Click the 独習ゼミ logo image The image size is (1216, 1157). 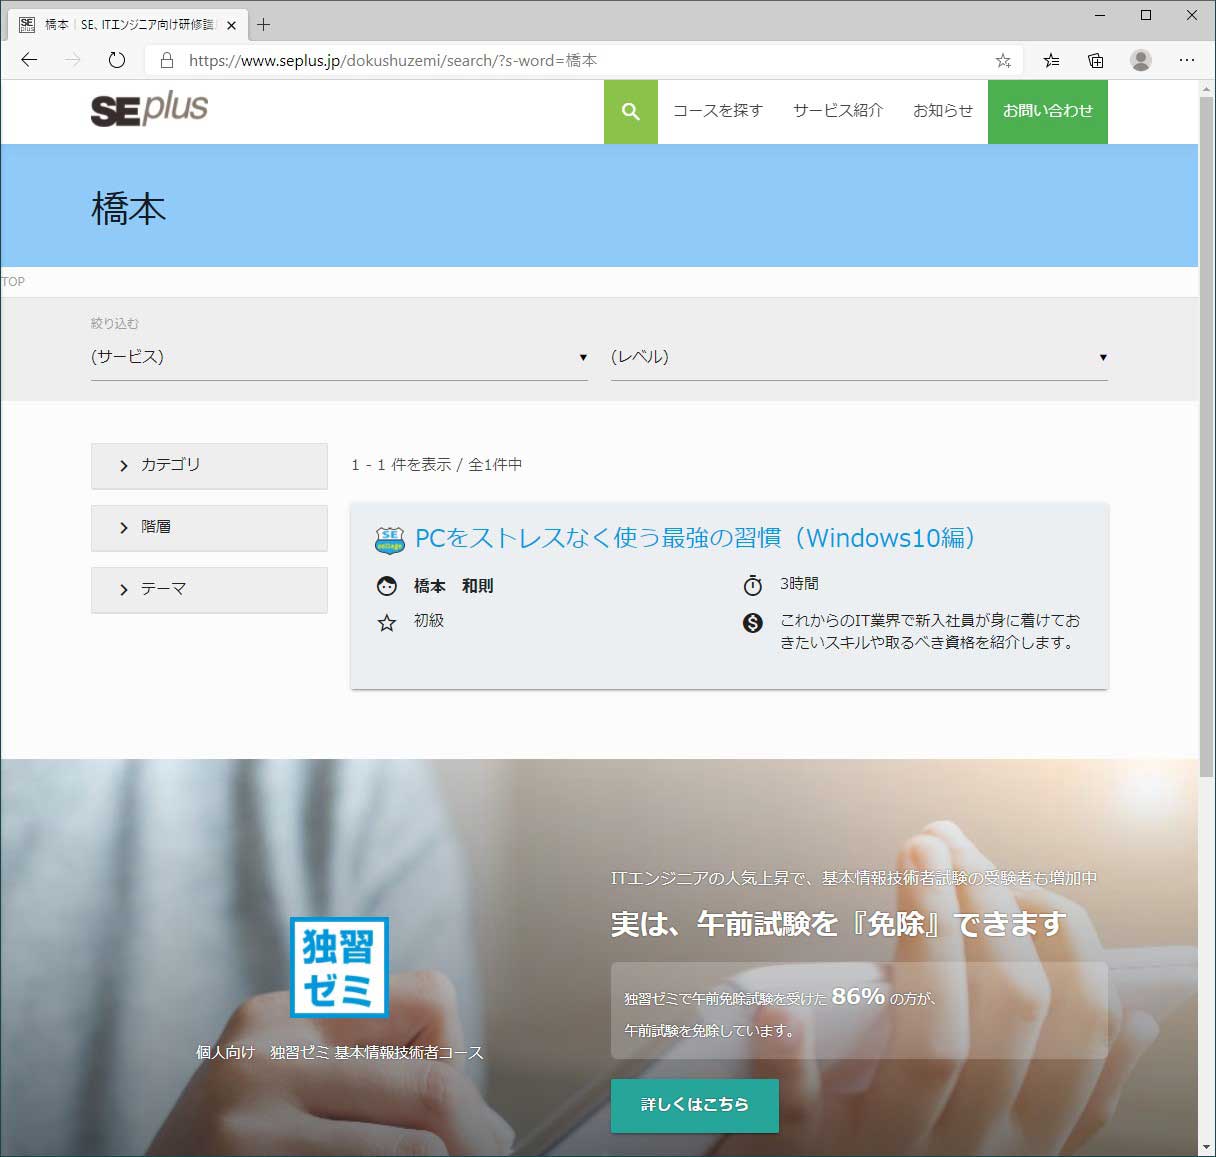(339, 967)
